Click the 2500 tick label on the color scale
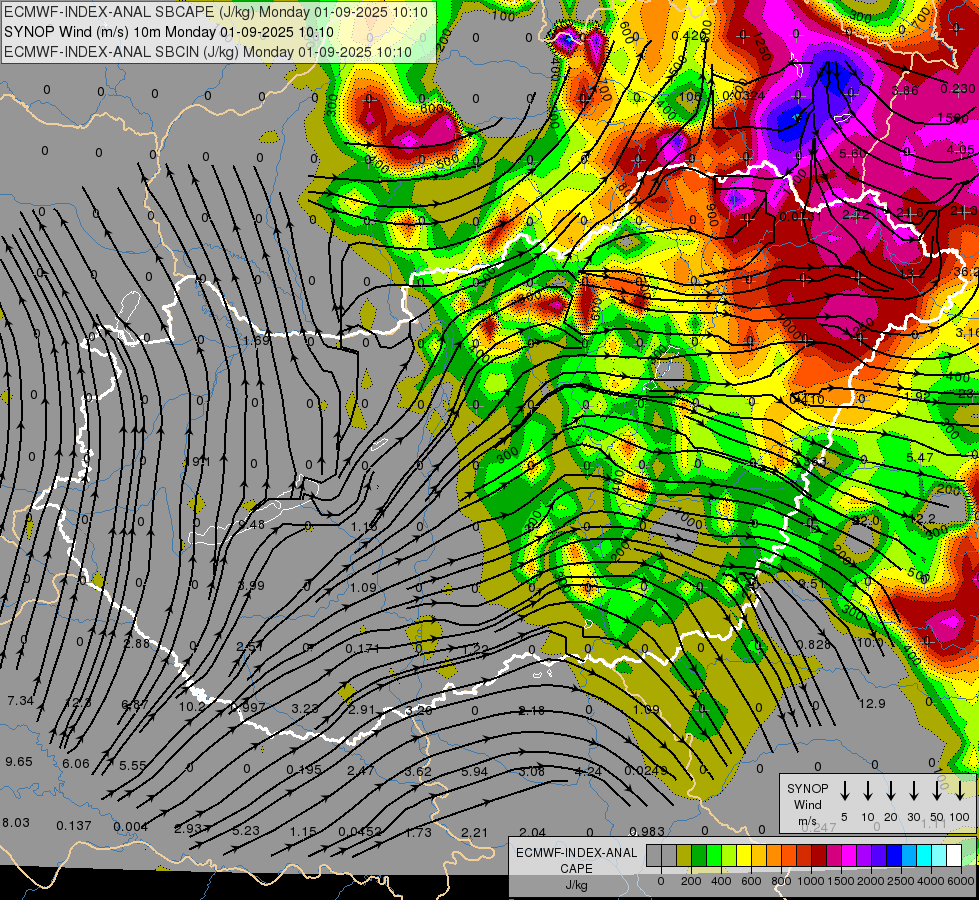This screenshot has height=900, width=979. [x=901, y=881]
